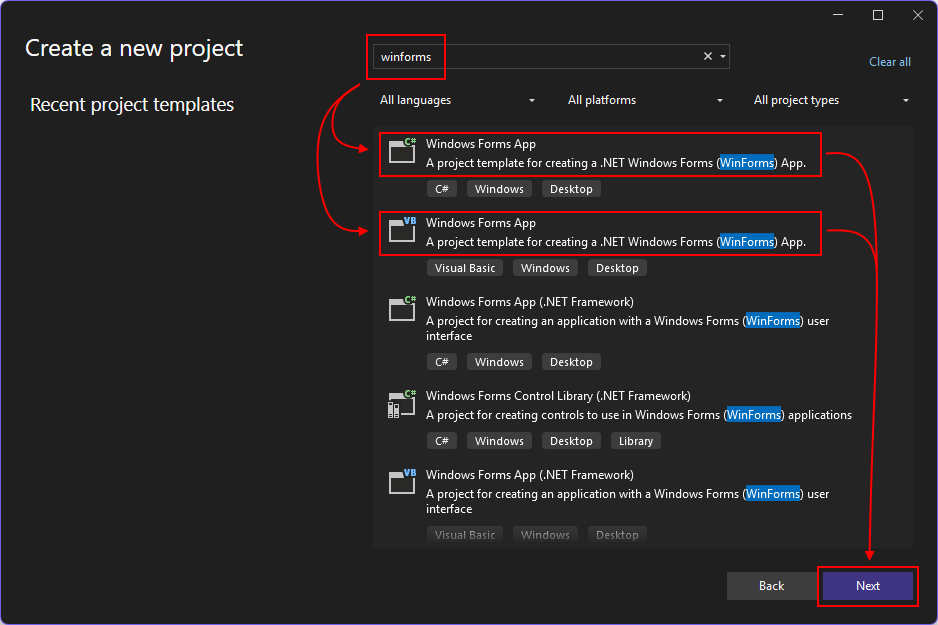The image size is (938, 625).
Task: Open the All platforms dropdown
Action: coord(645,100)
